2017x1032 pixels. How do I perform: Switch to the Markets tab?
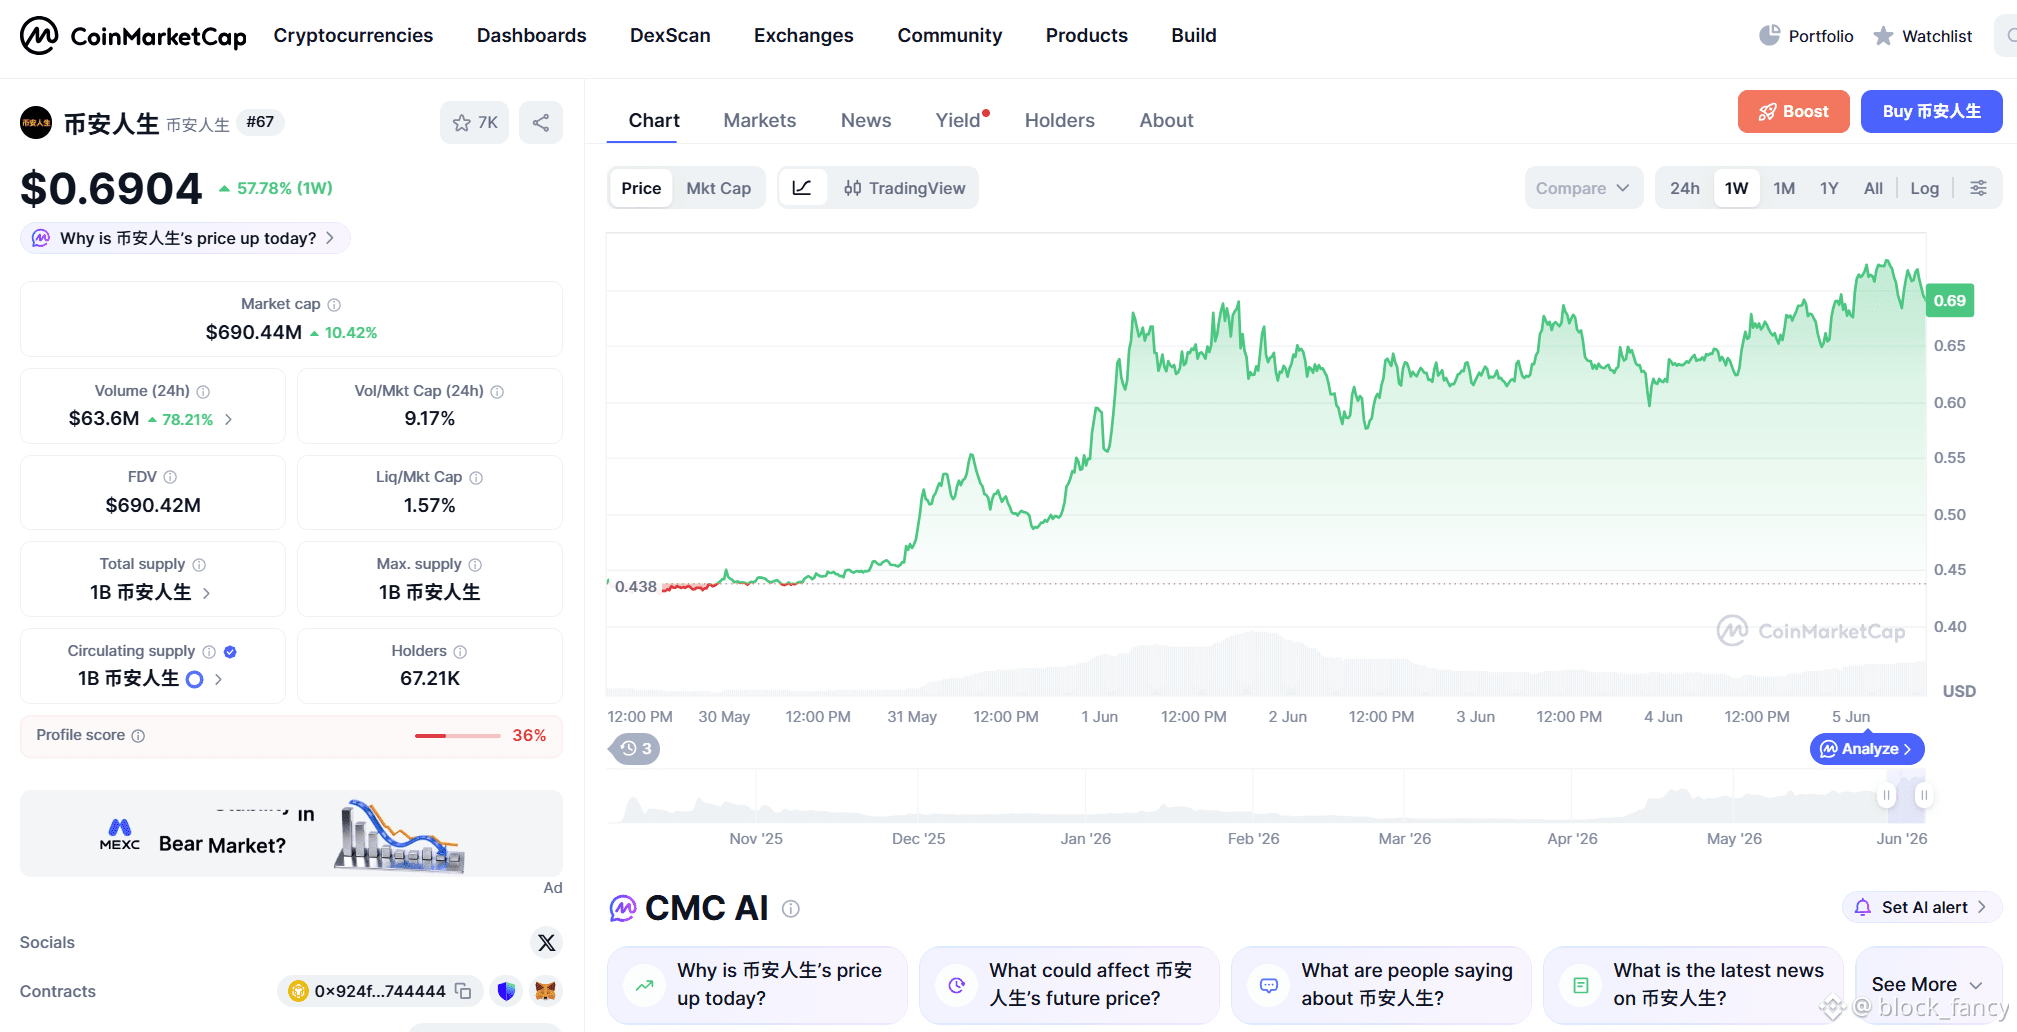(x=760, y=120)
